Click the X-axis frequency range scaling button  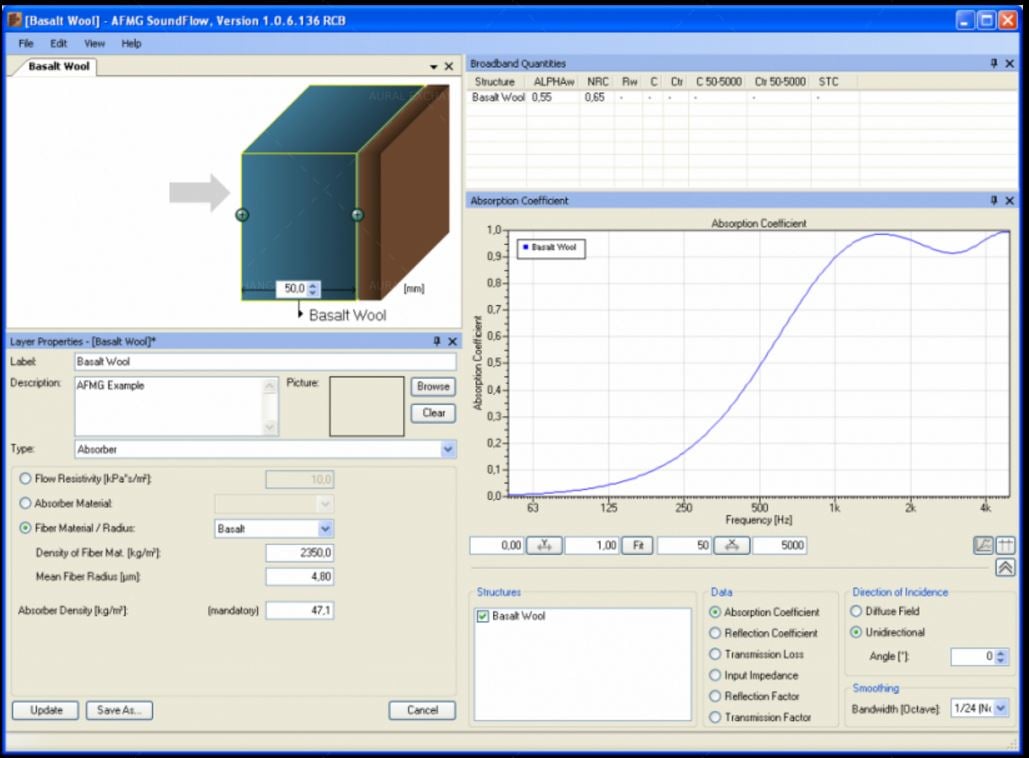pyautogui.click(x=731, y=545)
